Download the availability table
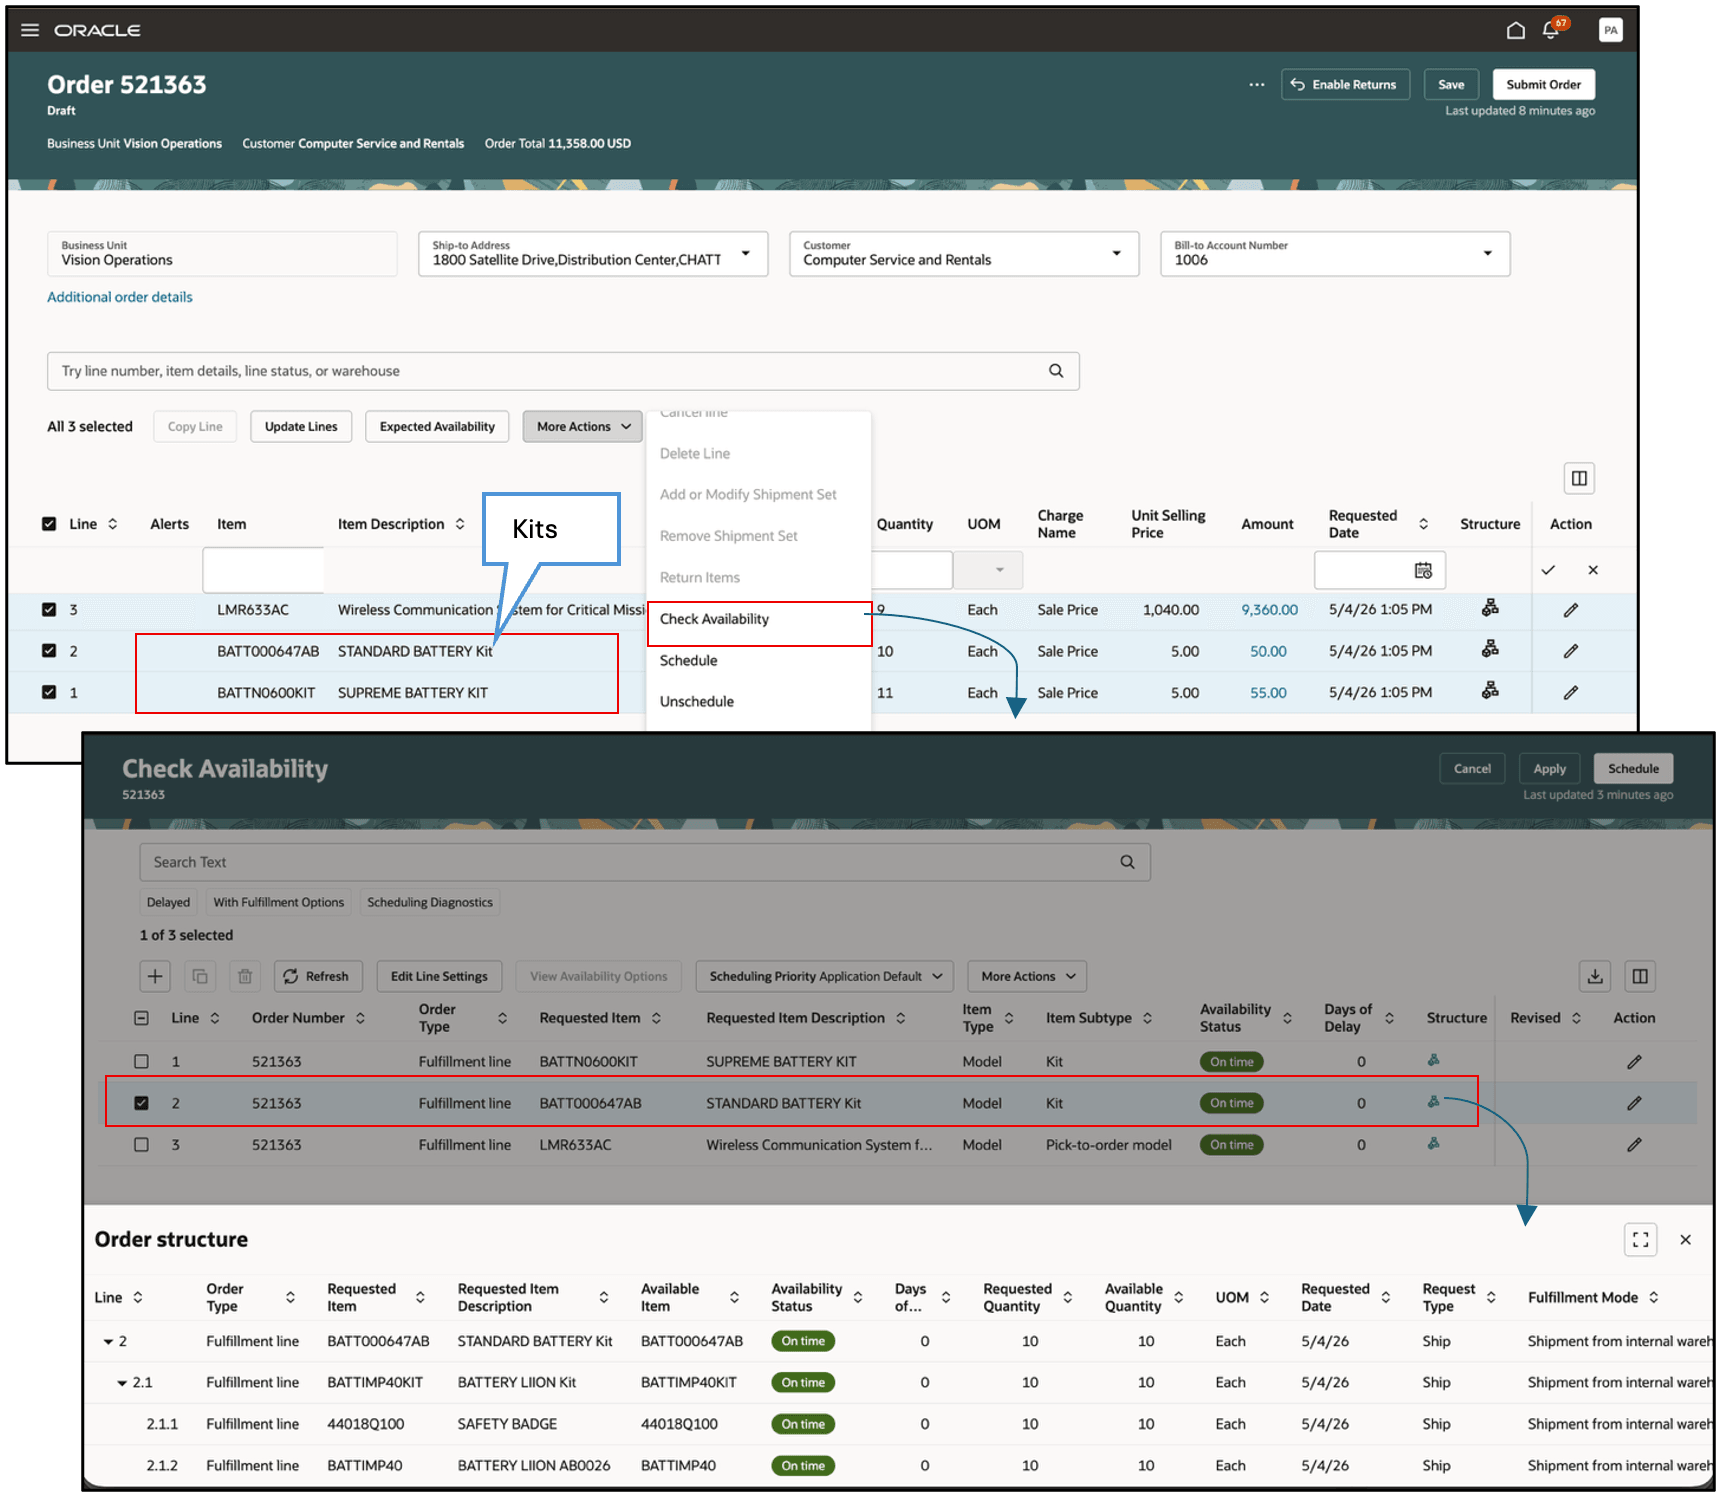This screenshot has height=1500, width=1726. pyautogui.click(x=1595, y=976)
